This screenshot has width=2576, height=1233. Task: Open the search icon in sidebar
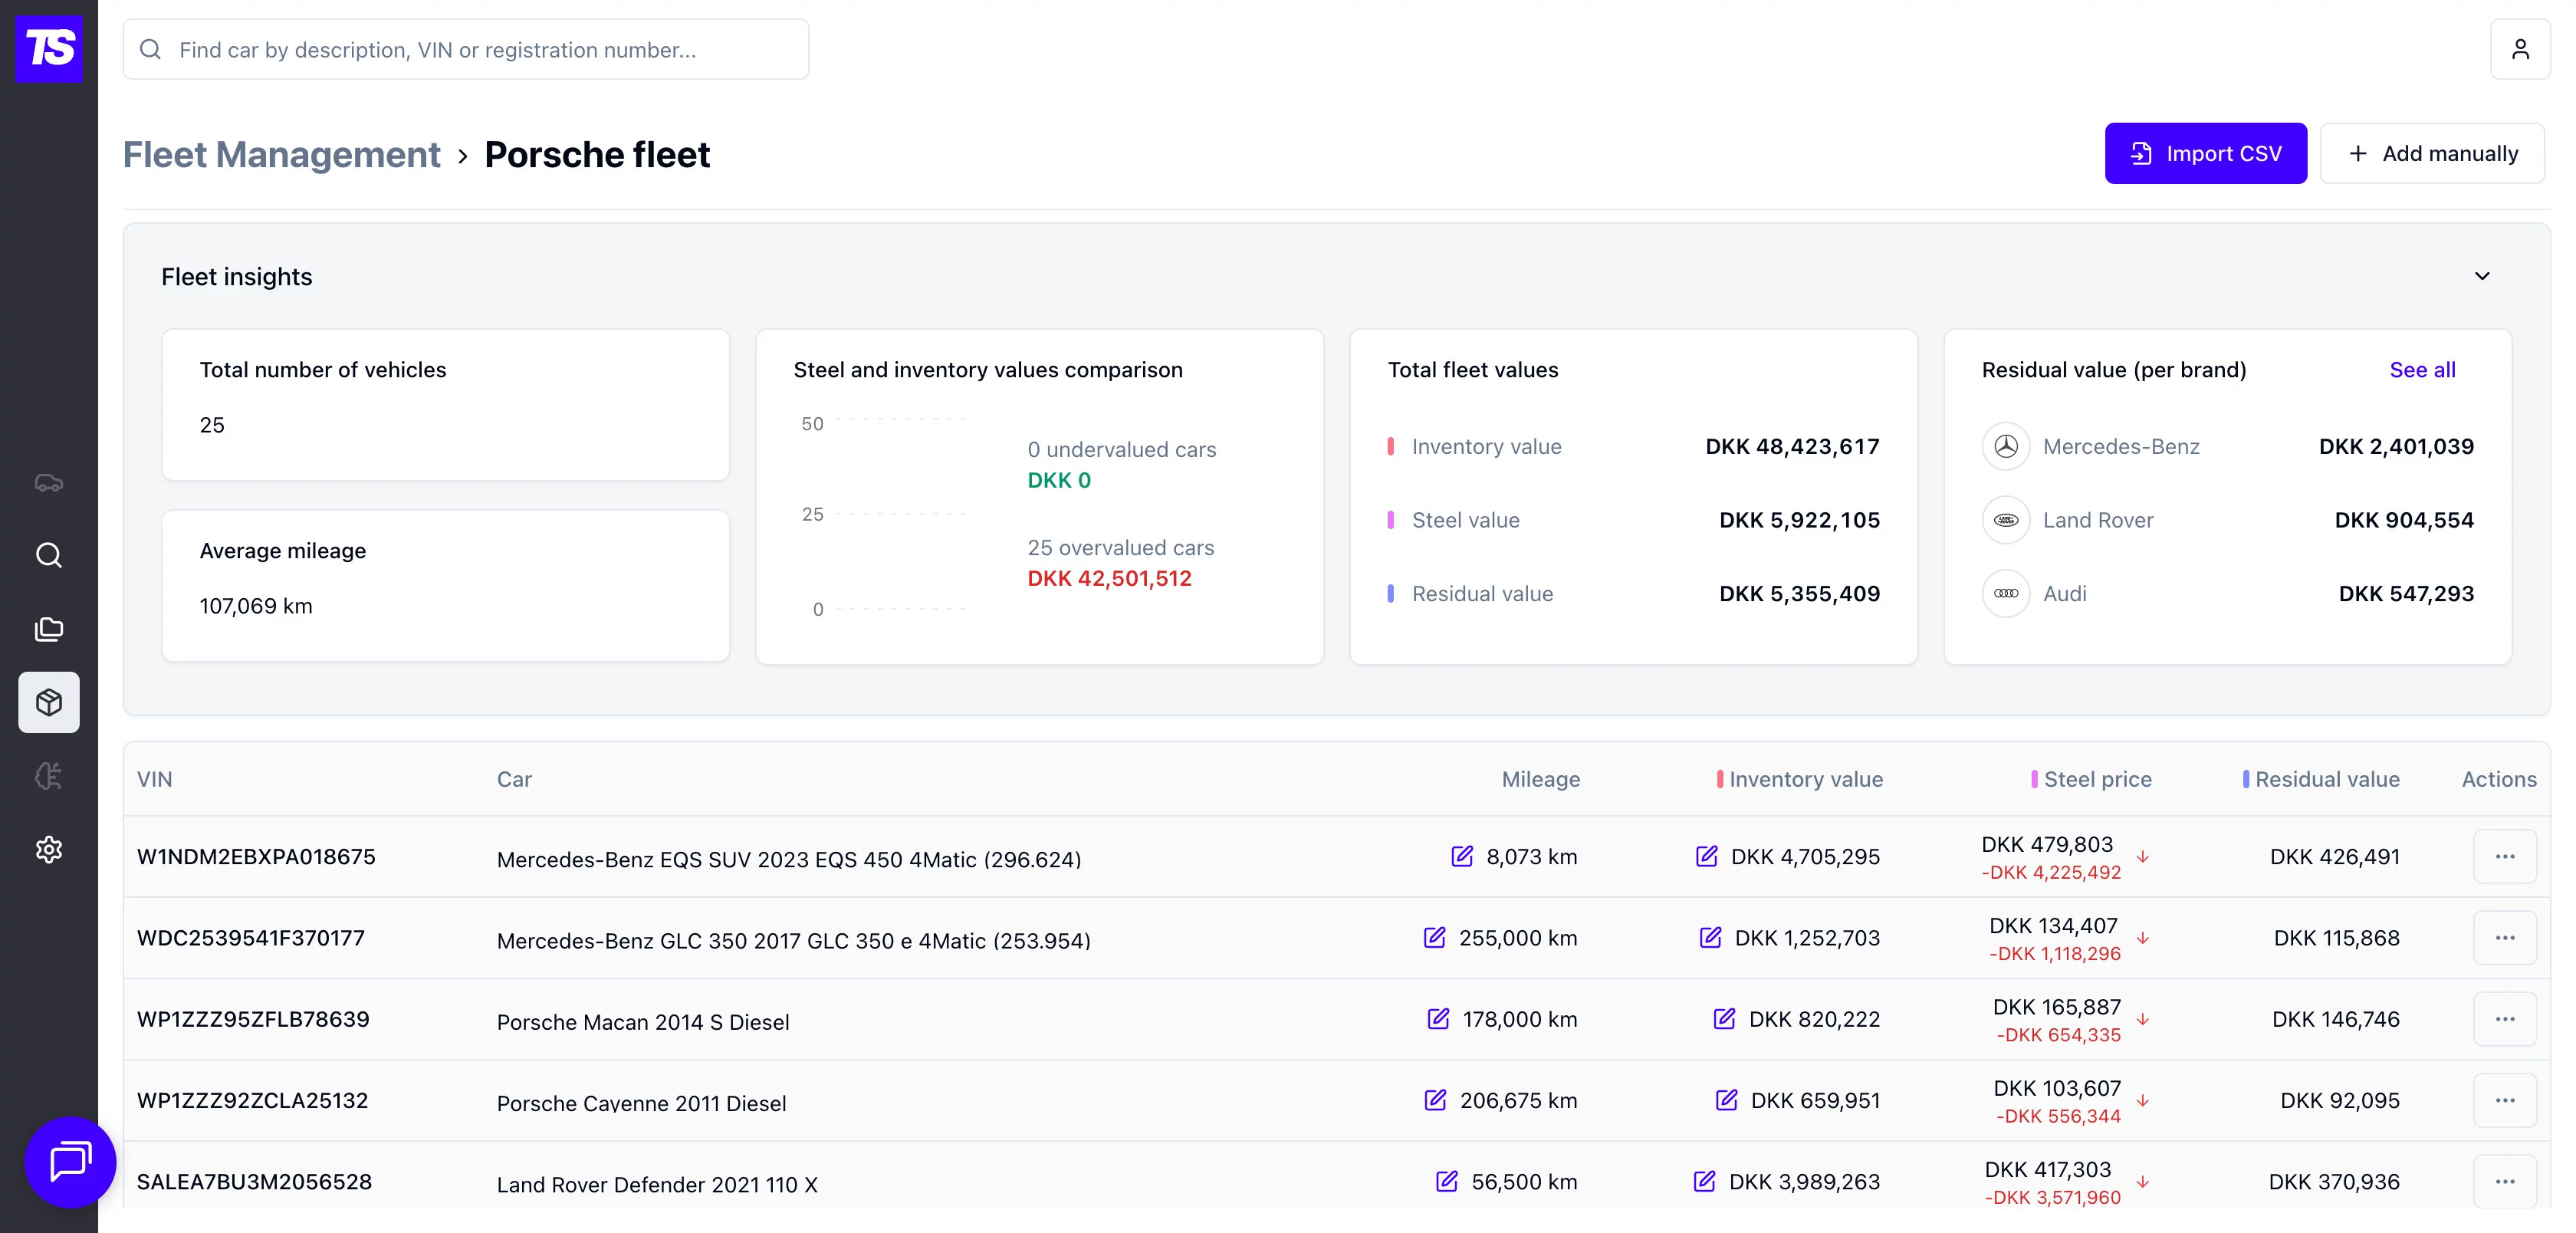pos(49,555)
